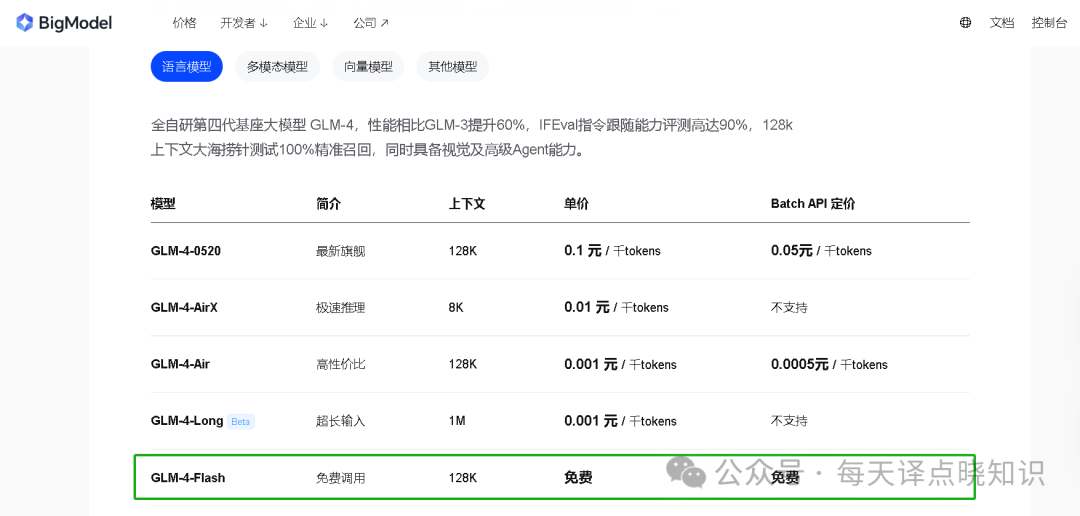Switch to the 多模态模型 tab
Image resolution: width=1080 pixels, height=516 pixels.
[277, 67]
